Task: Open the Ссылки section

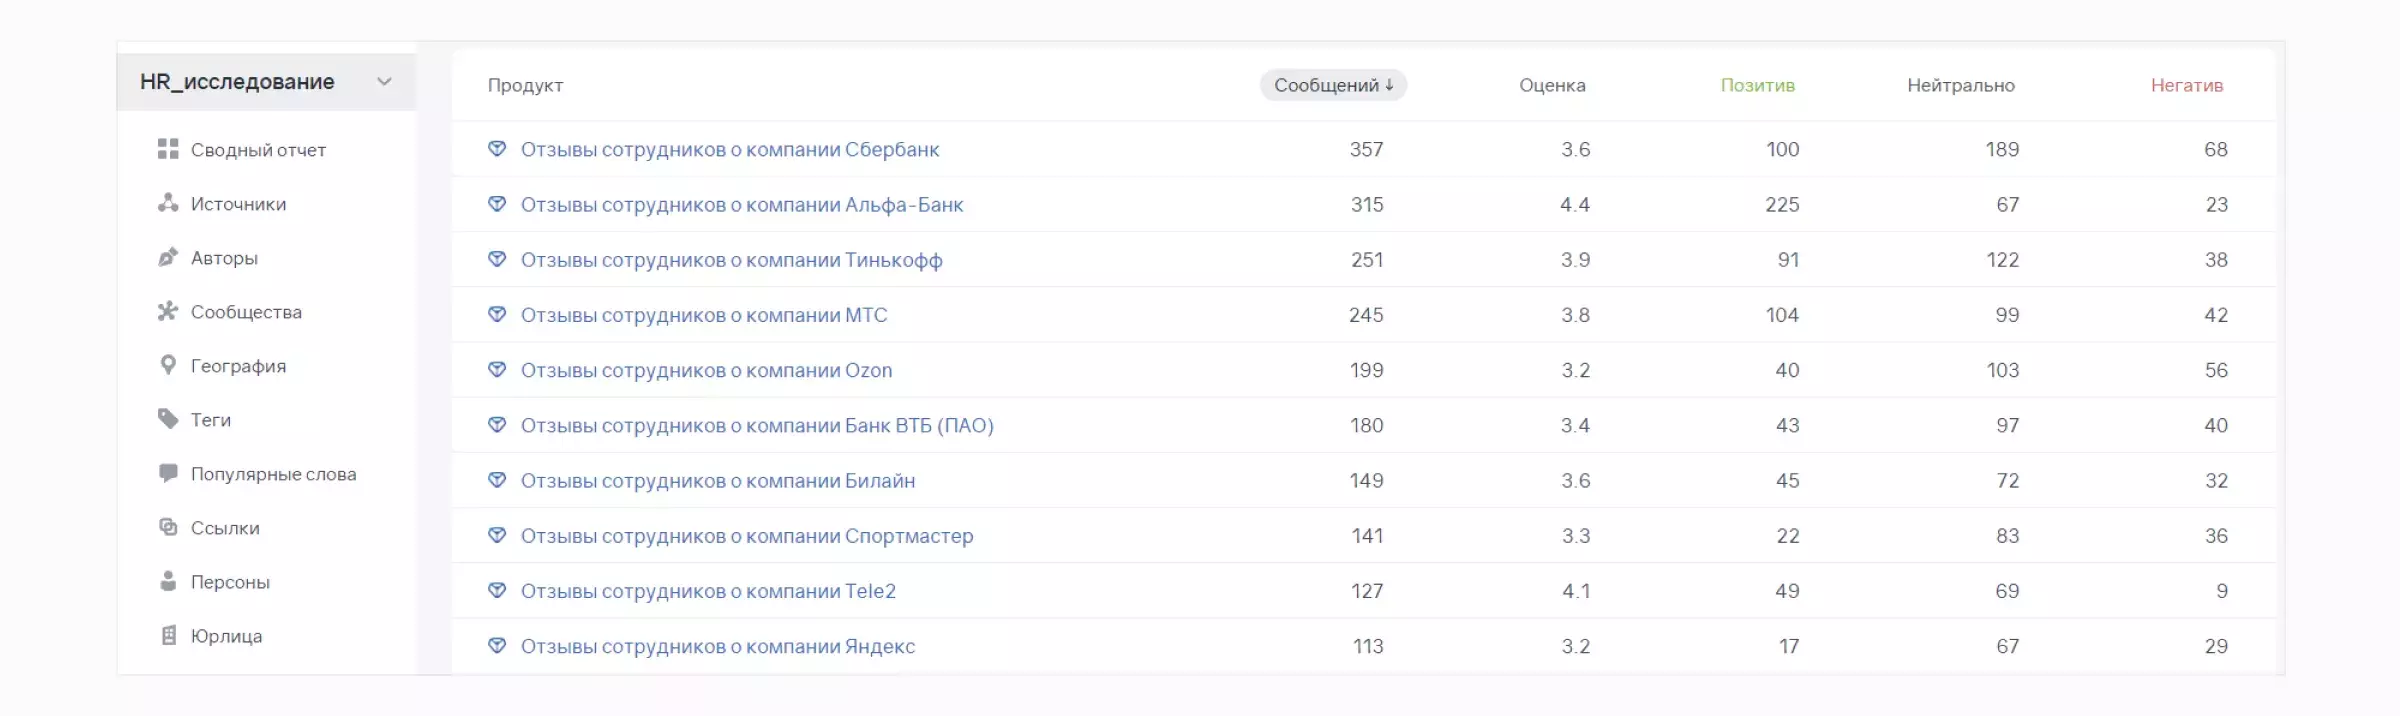Action: coord(225,528)
